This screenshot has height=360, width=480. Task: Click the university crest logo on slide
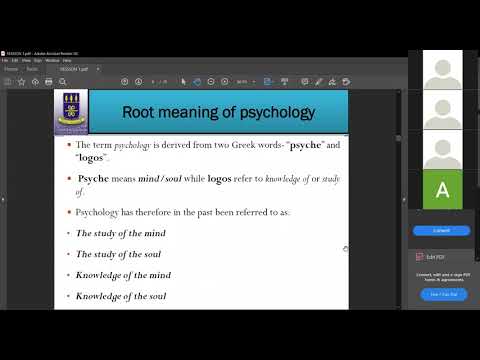click(71, 112)
